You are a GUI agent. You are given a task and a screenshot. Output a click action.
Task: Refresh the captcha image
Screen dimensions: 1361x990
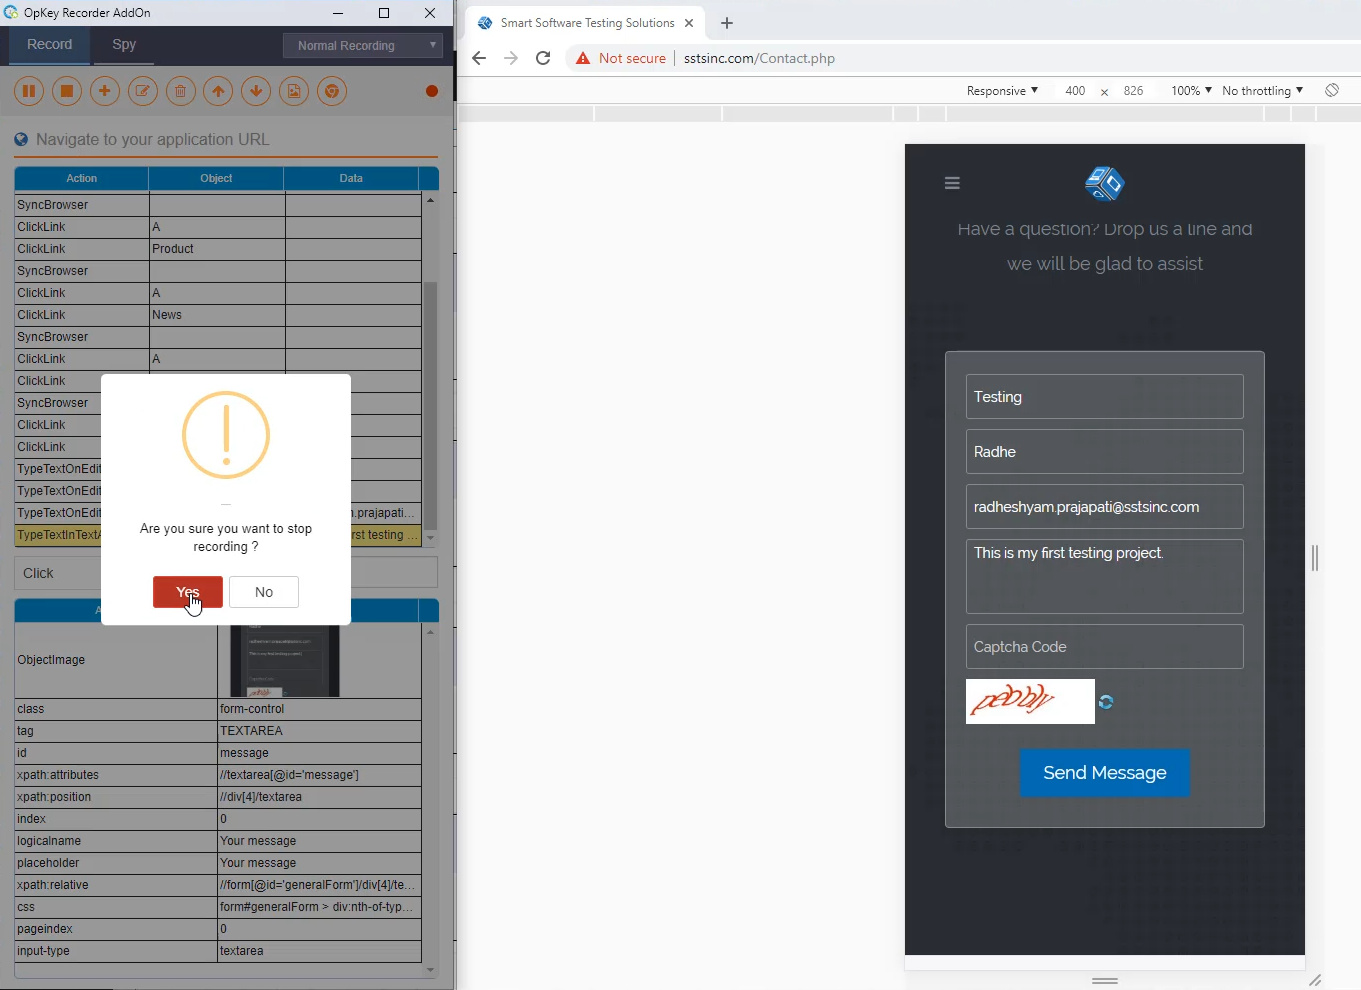click(1106, 702)
